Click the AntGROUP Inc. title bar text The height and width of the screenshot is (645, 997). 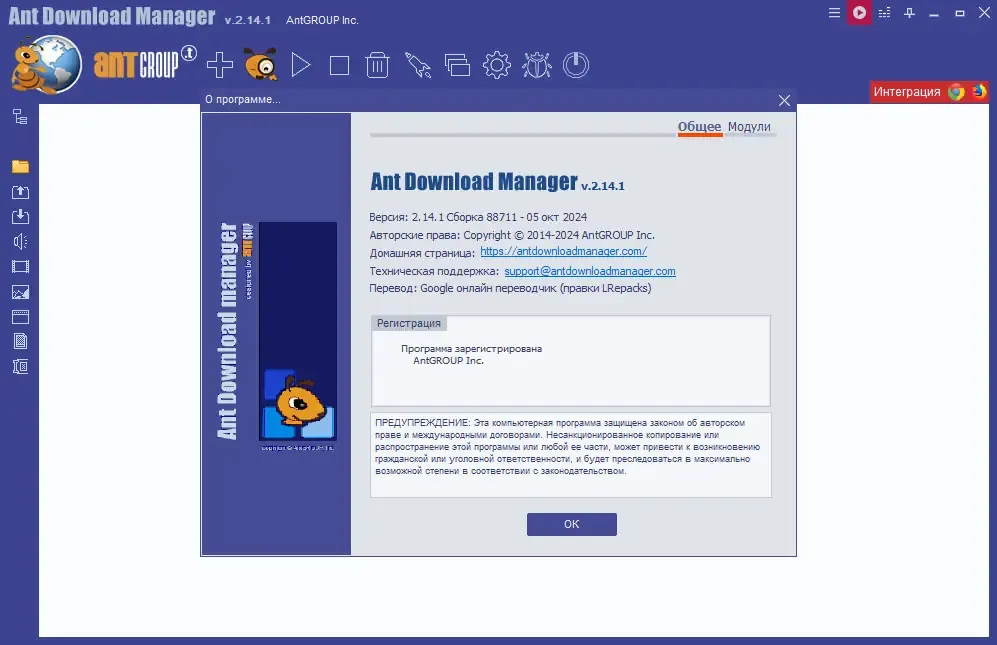coord(322,20)
